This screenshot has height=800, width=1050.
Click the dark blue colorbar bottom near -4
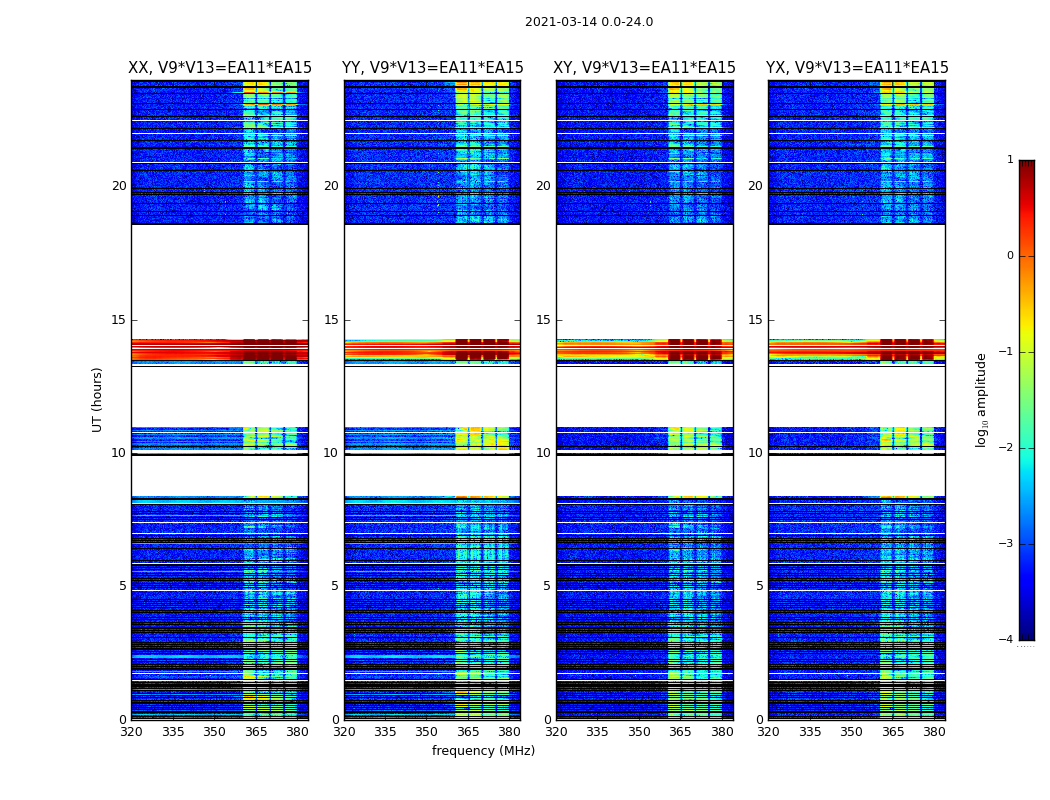(1027, 633)
